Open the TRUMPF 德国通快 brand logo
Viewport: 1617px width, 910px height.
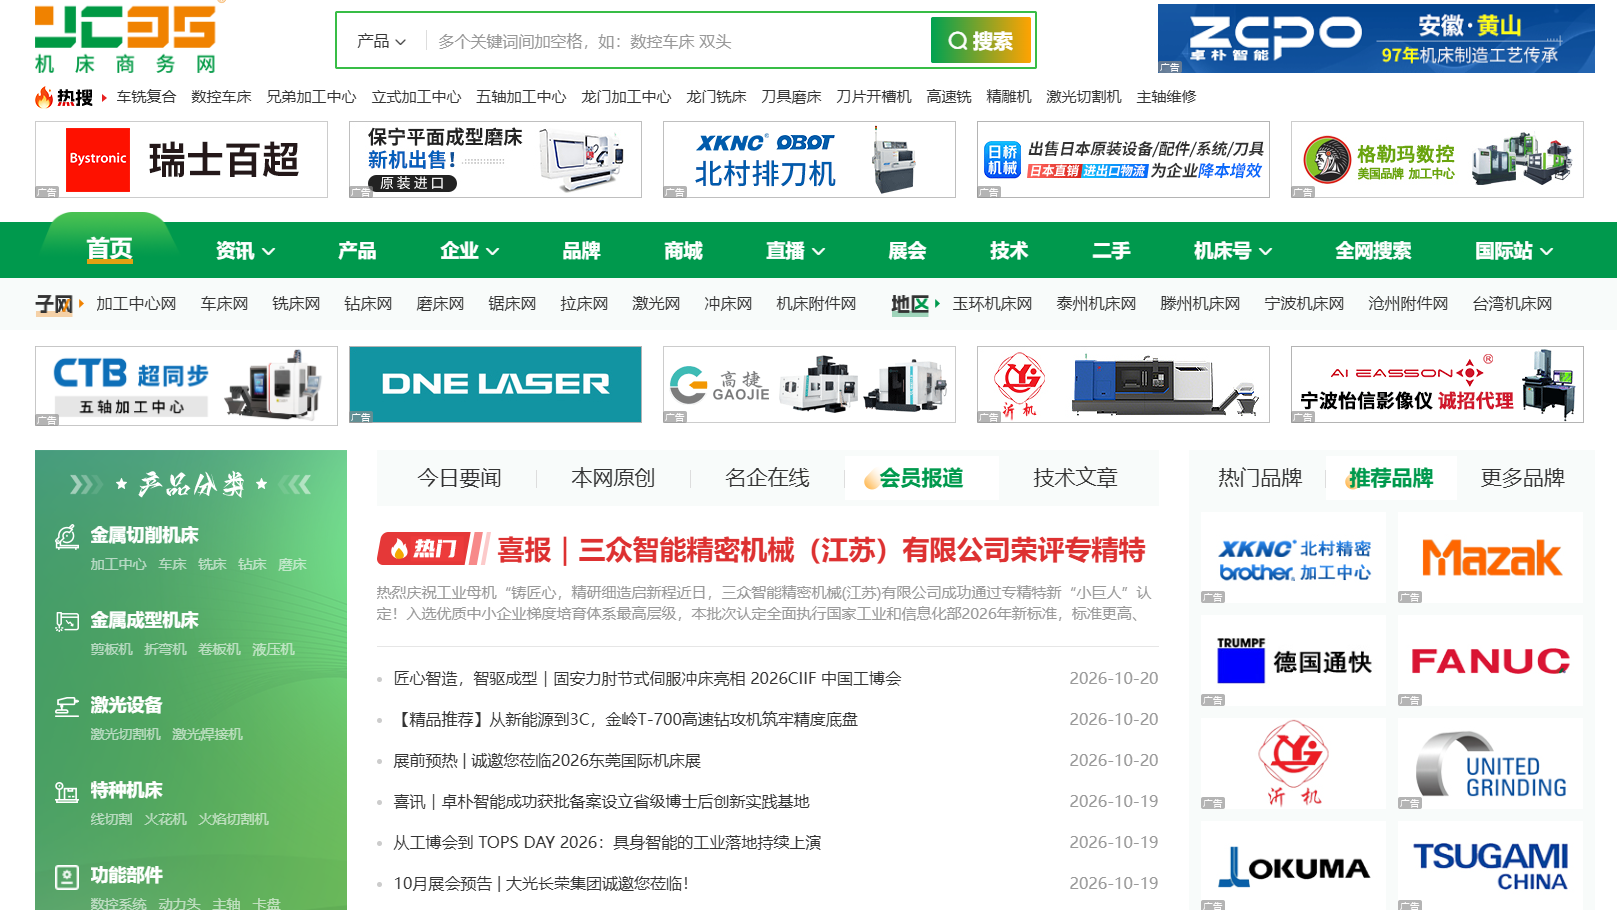1293,661
